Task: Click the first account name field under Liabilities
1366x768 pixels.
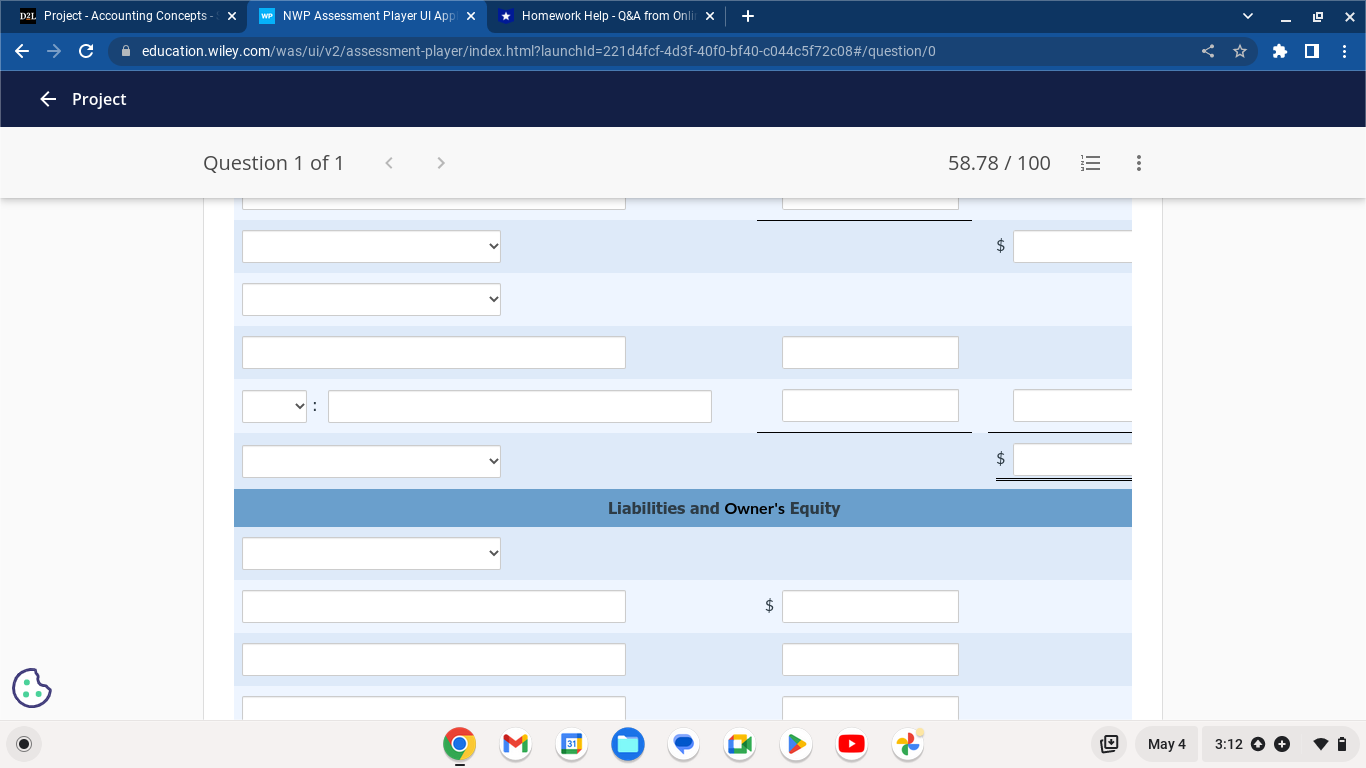Action: 434,607
